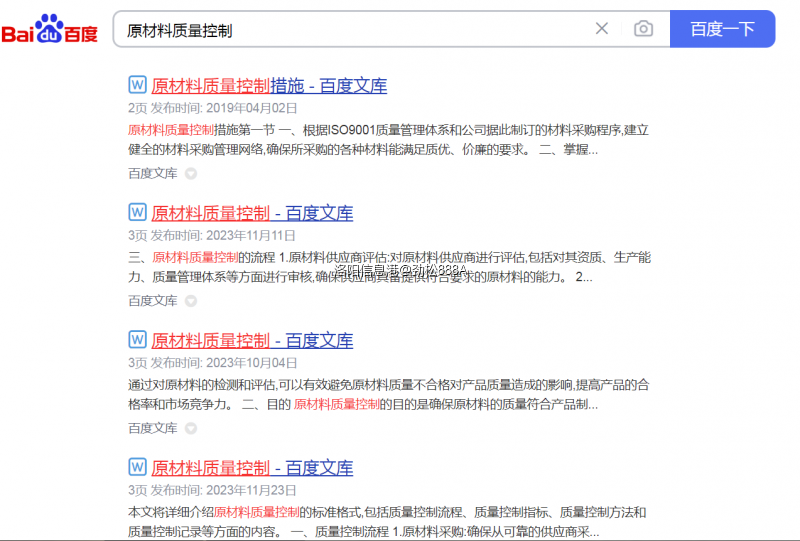Expand the arrow beside 百度文库 under the second result
The height and width of the screenshot is (541, 800).
[x=191, y=301]
